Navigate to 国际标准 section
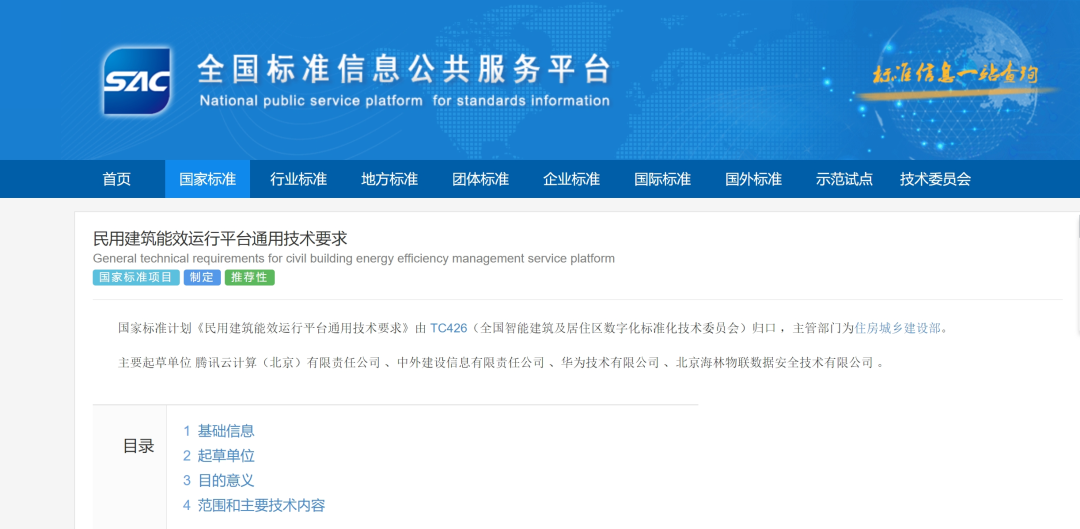 tap(663, 179)
